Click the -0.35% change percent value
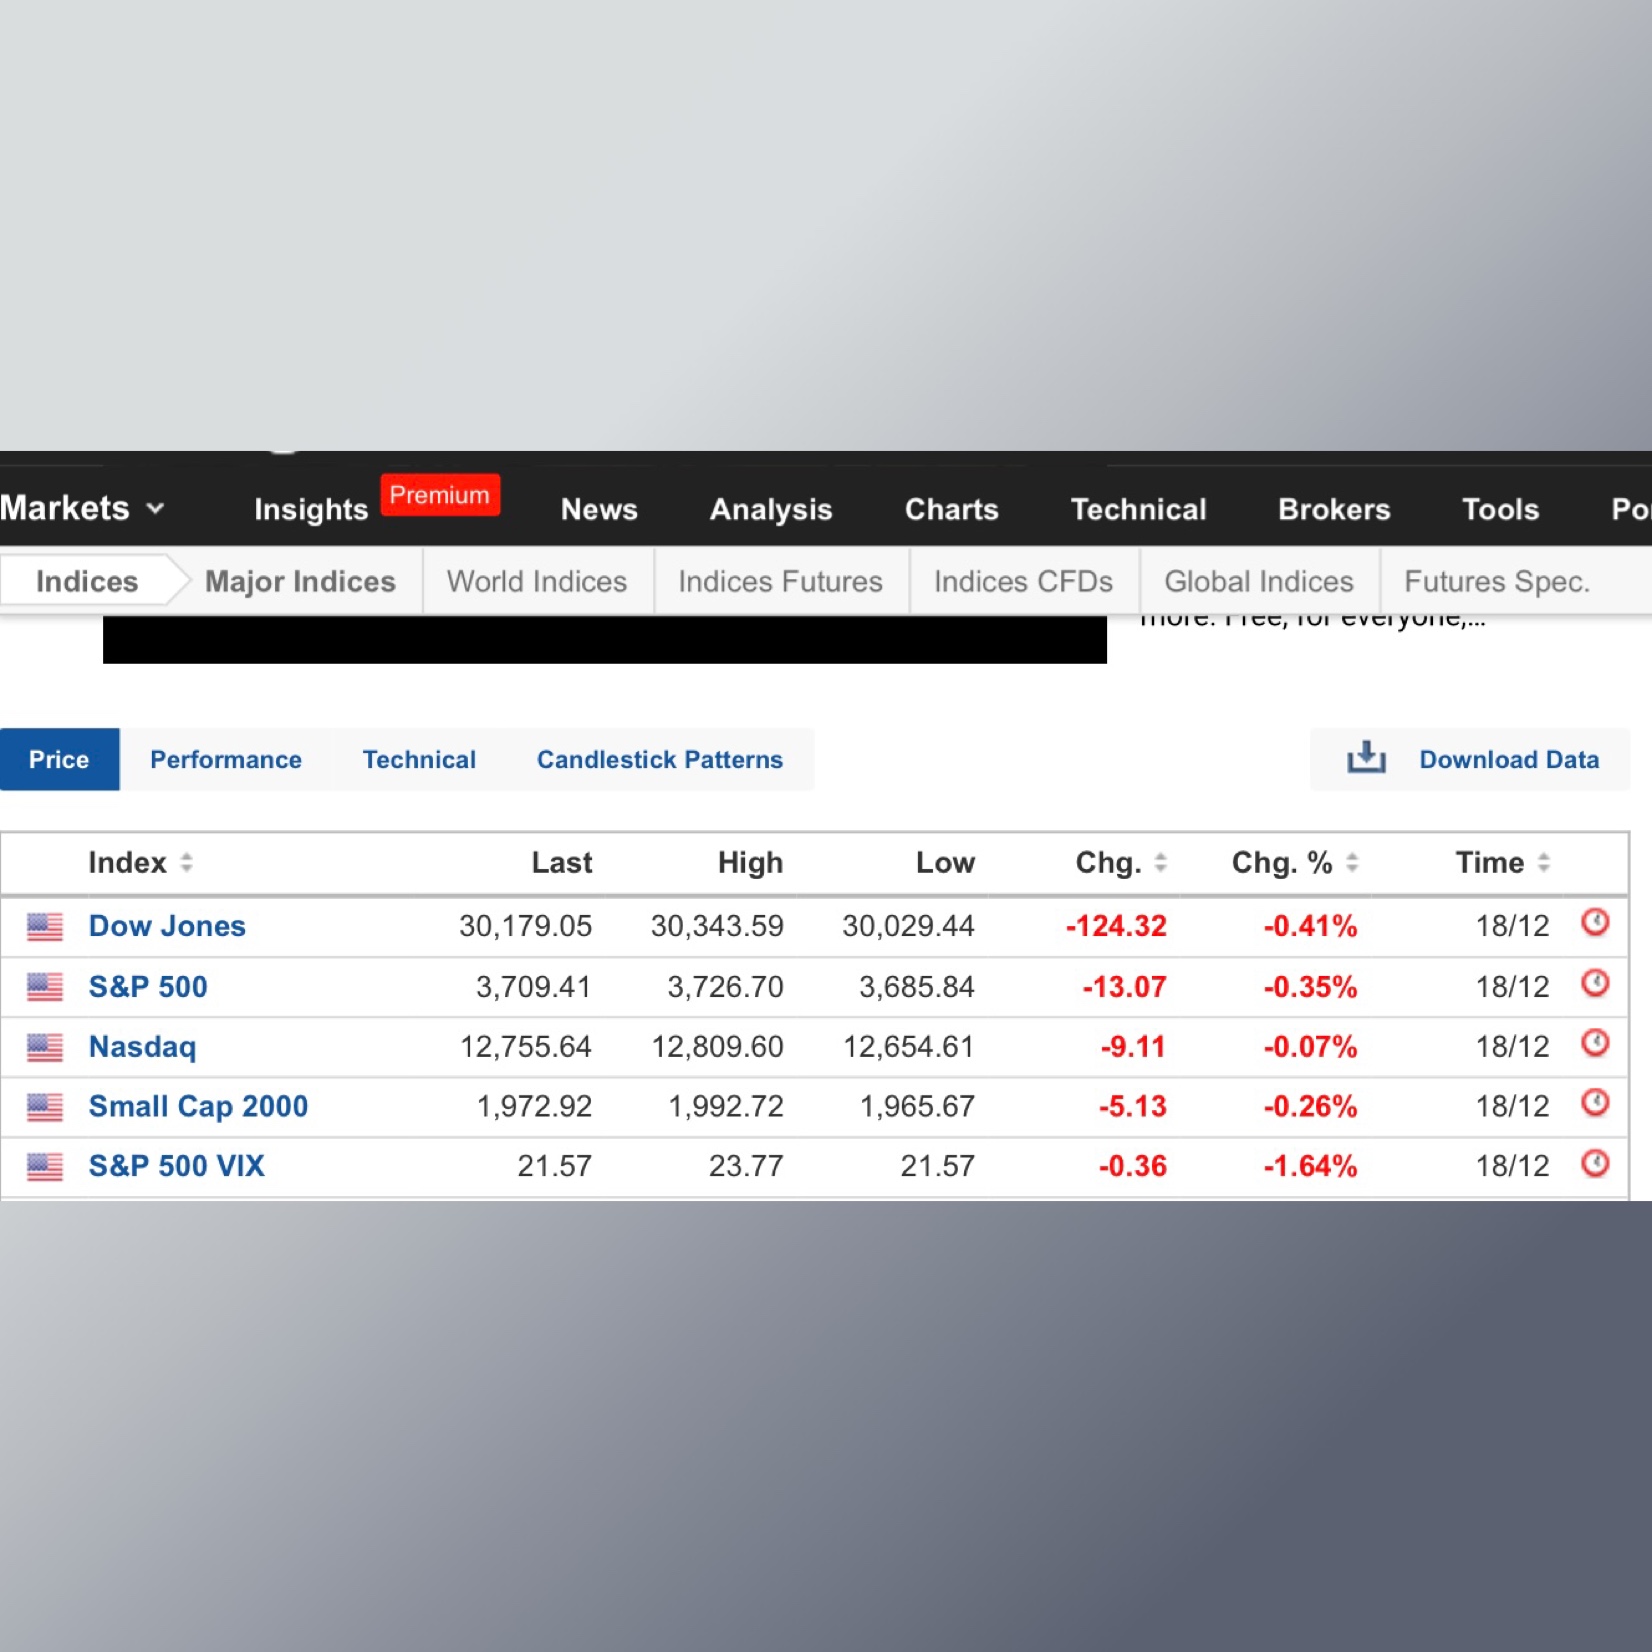This screenshot has width=1652, height=1652. (x=1310, y=987)
